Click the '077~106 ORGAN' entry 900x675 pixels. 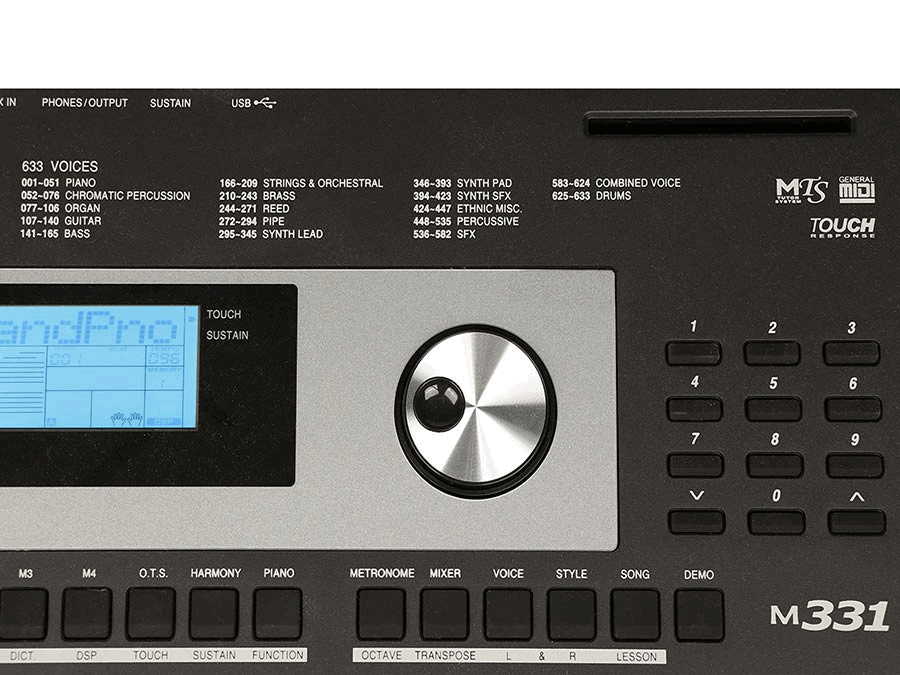click(60, 208)
